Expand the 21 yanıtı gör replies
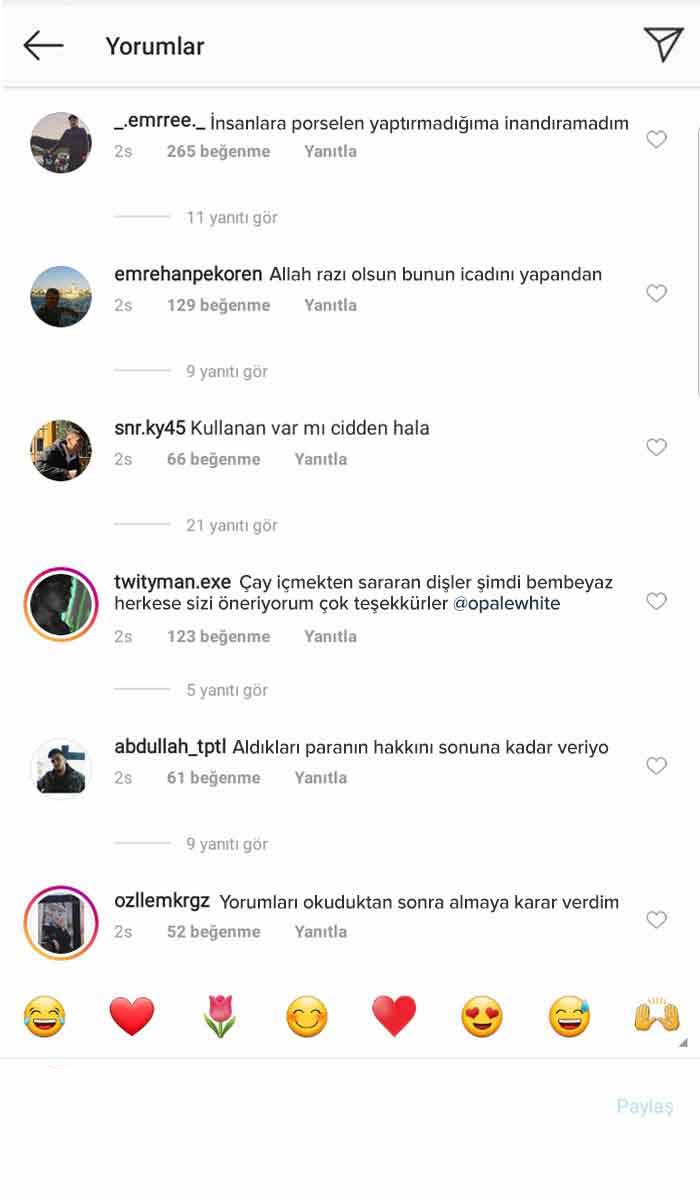The height and width of the screenshot is (1200, 700). tap(231, 525)
